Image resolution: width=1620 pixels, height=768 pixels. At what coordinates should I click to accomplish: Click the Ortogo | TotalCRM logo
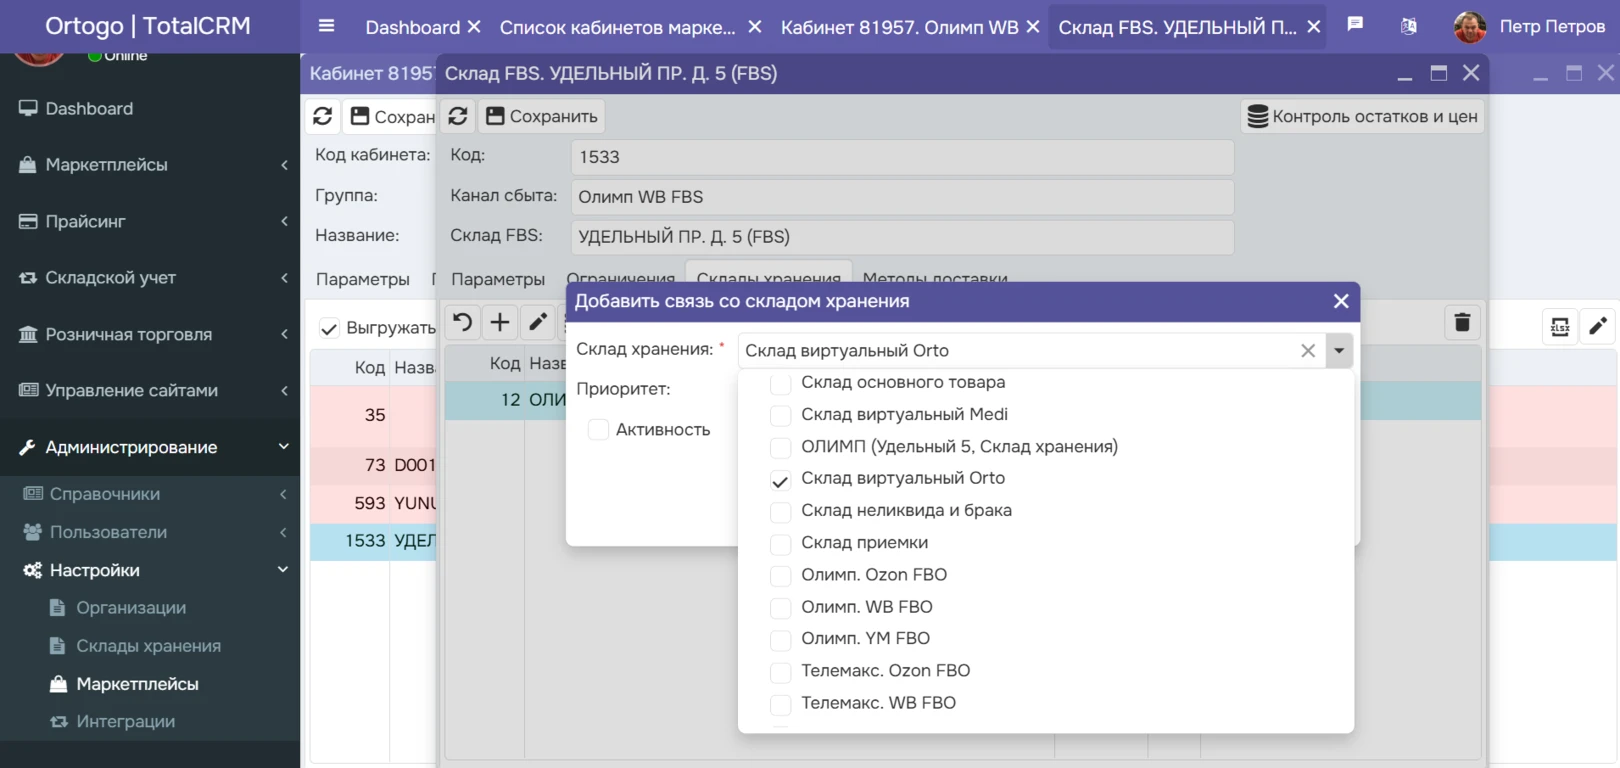148,26
